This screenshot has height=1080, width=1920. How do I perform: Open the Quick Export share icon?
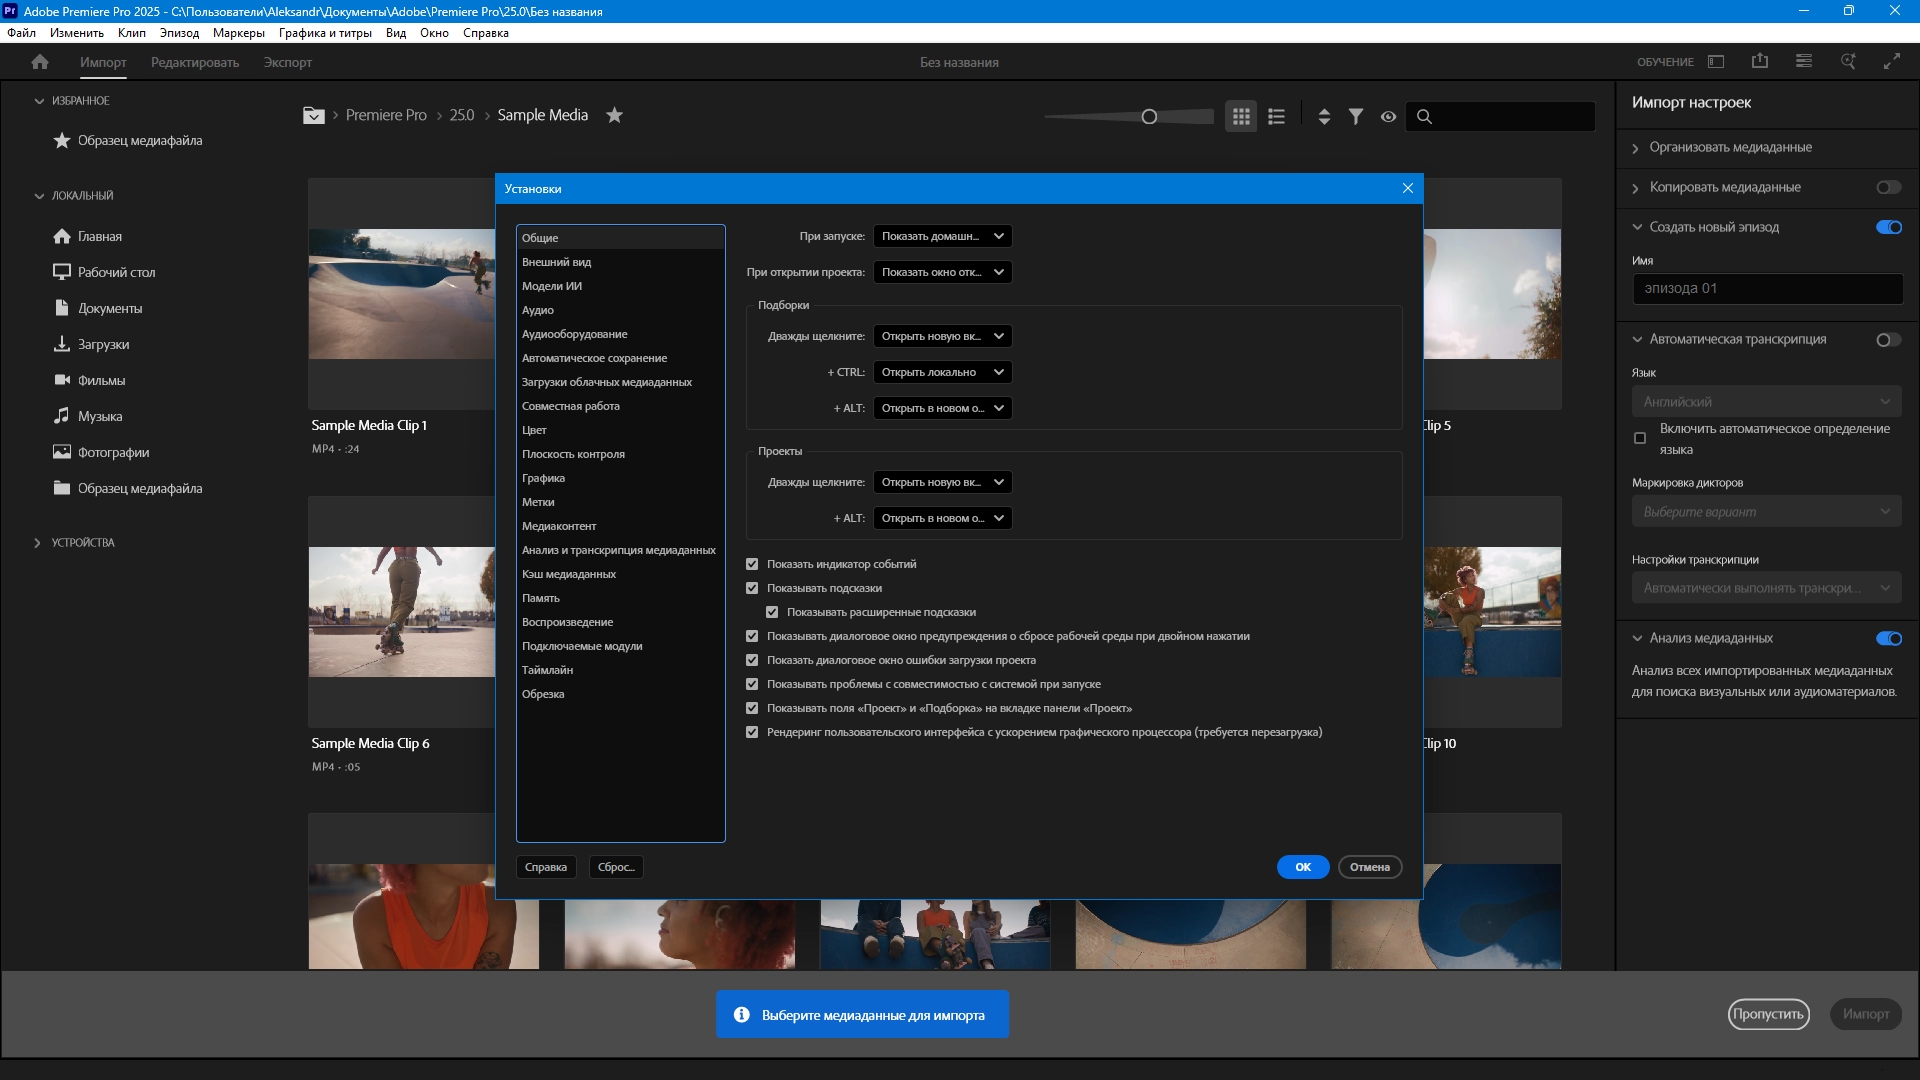pyautogui.click(x=1760, y=62)
